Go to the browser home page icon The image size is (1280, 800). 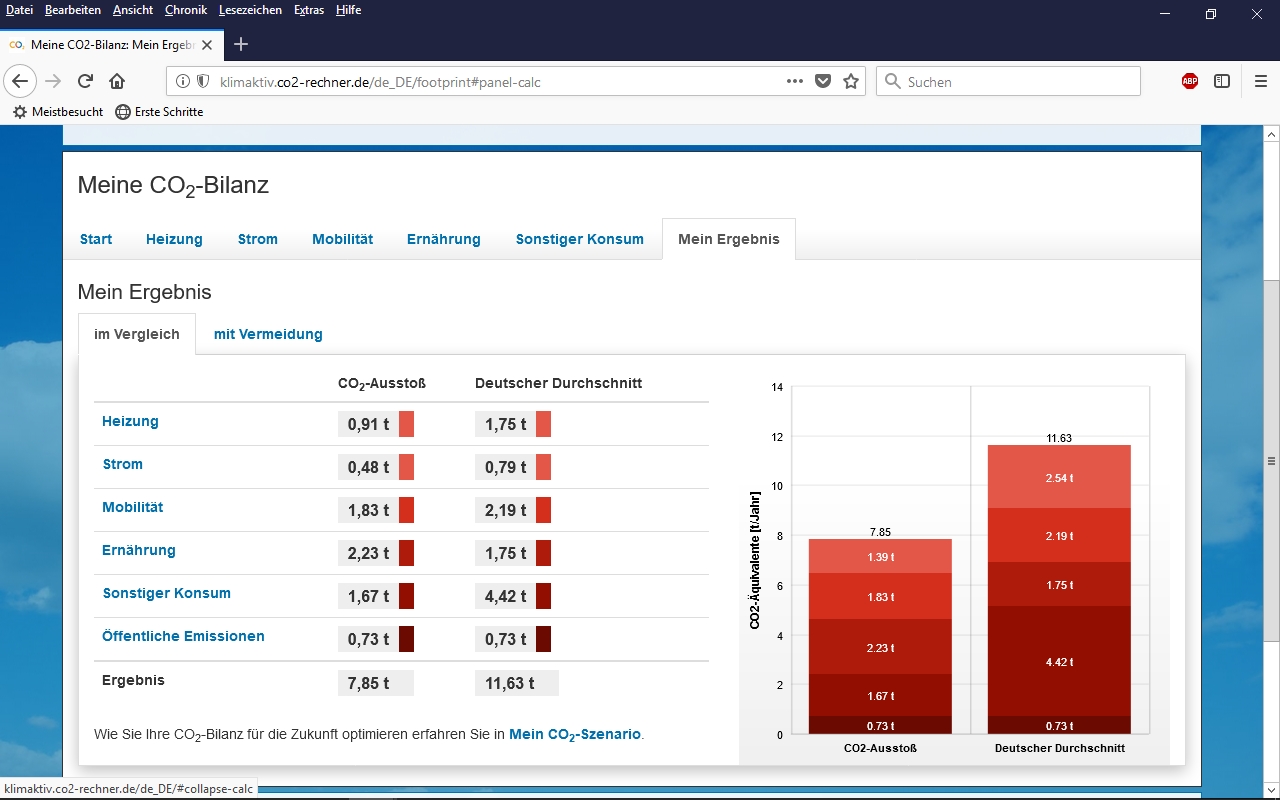(117, 82)
